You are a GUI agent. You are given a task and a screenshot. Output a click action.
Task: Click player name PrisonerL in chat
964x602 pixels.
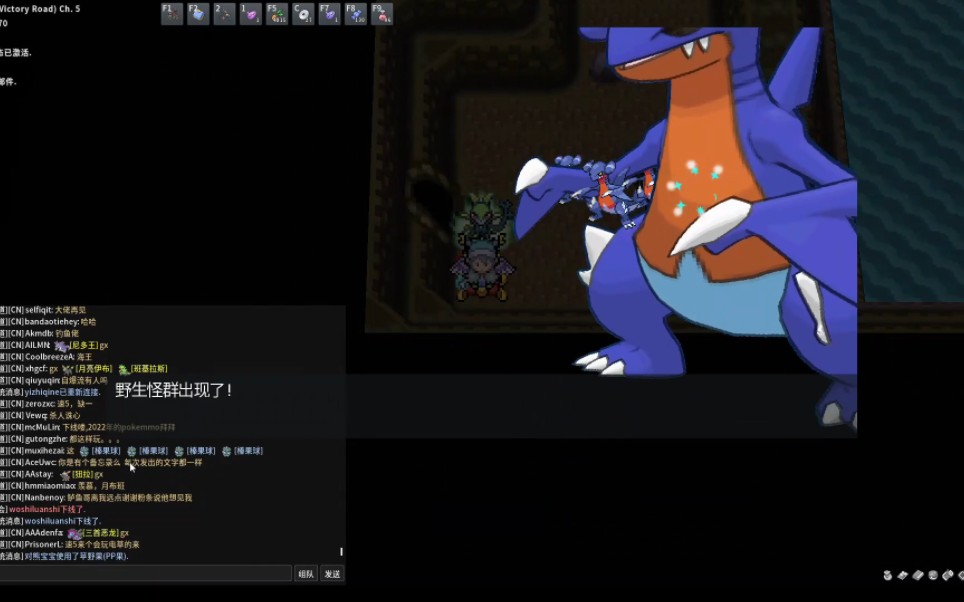coord(43,545)
